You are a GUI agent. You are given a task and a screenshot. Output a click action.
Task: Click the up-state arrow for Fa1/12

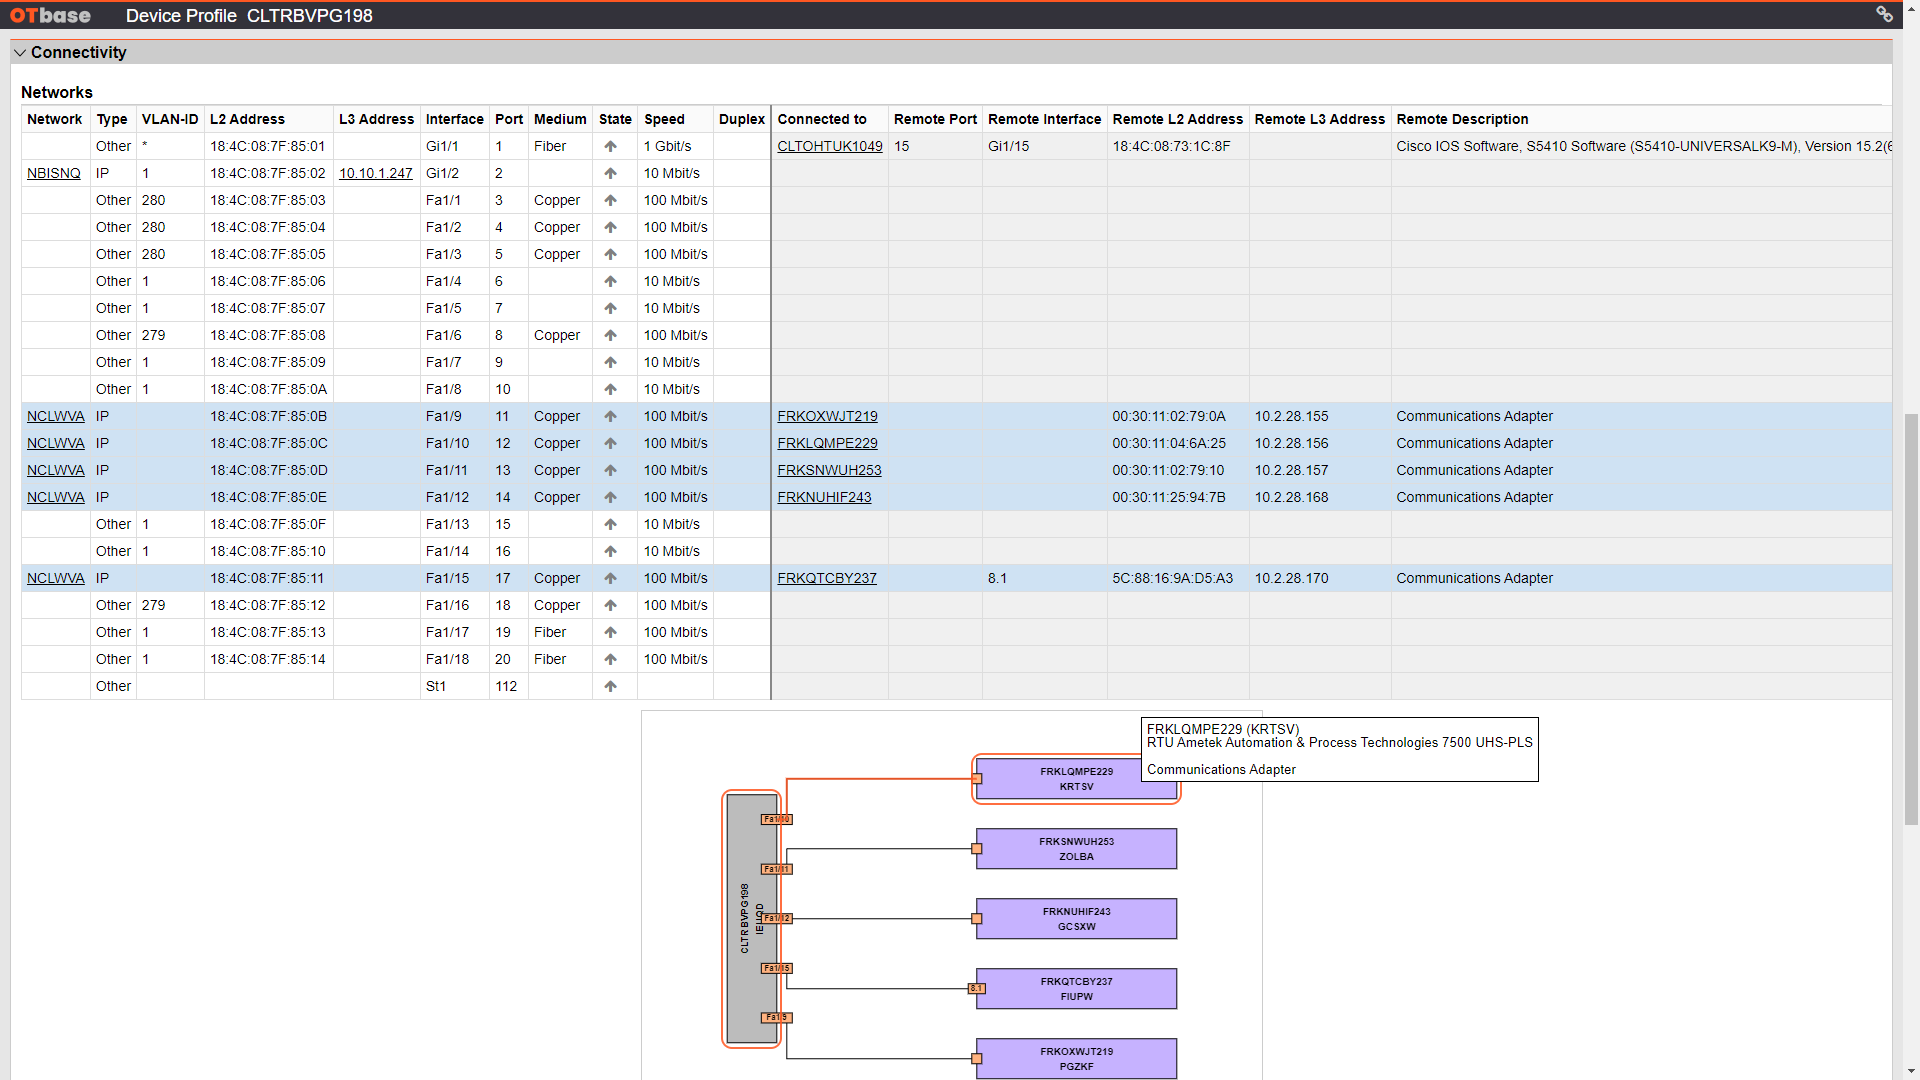click(610, 497)
